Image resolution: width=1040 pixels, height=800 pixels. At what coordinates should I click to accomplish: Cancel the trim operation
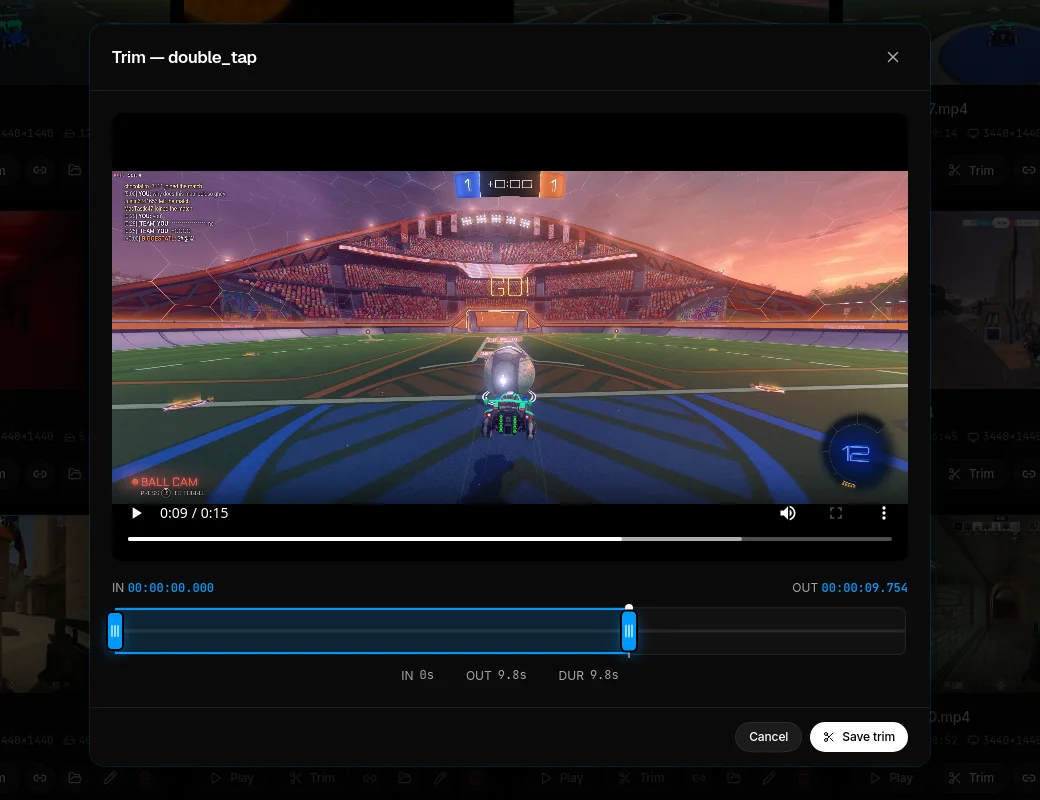tap(768, 737)
